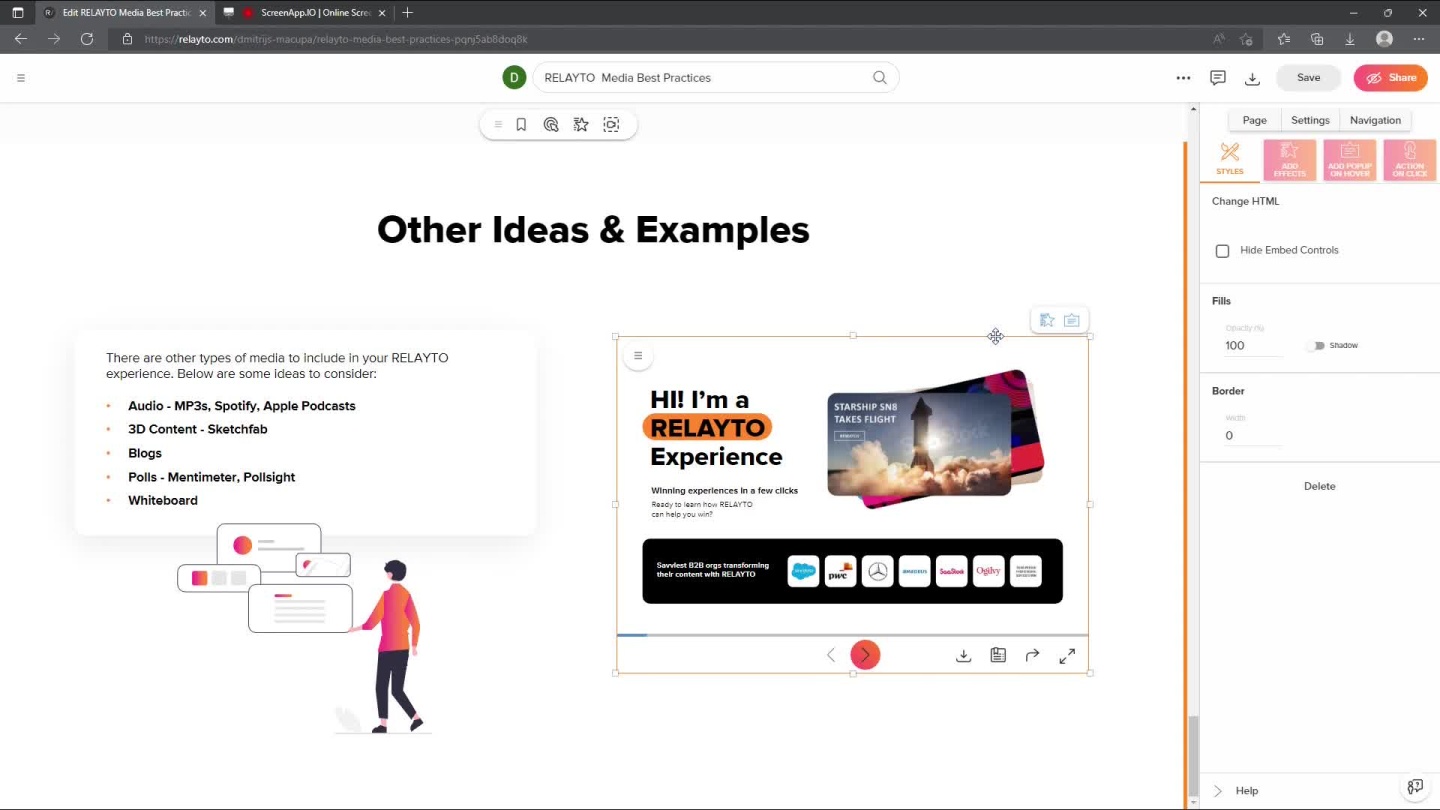Click the Share button
1440x810 pixels.
[x=1390, y=78]
